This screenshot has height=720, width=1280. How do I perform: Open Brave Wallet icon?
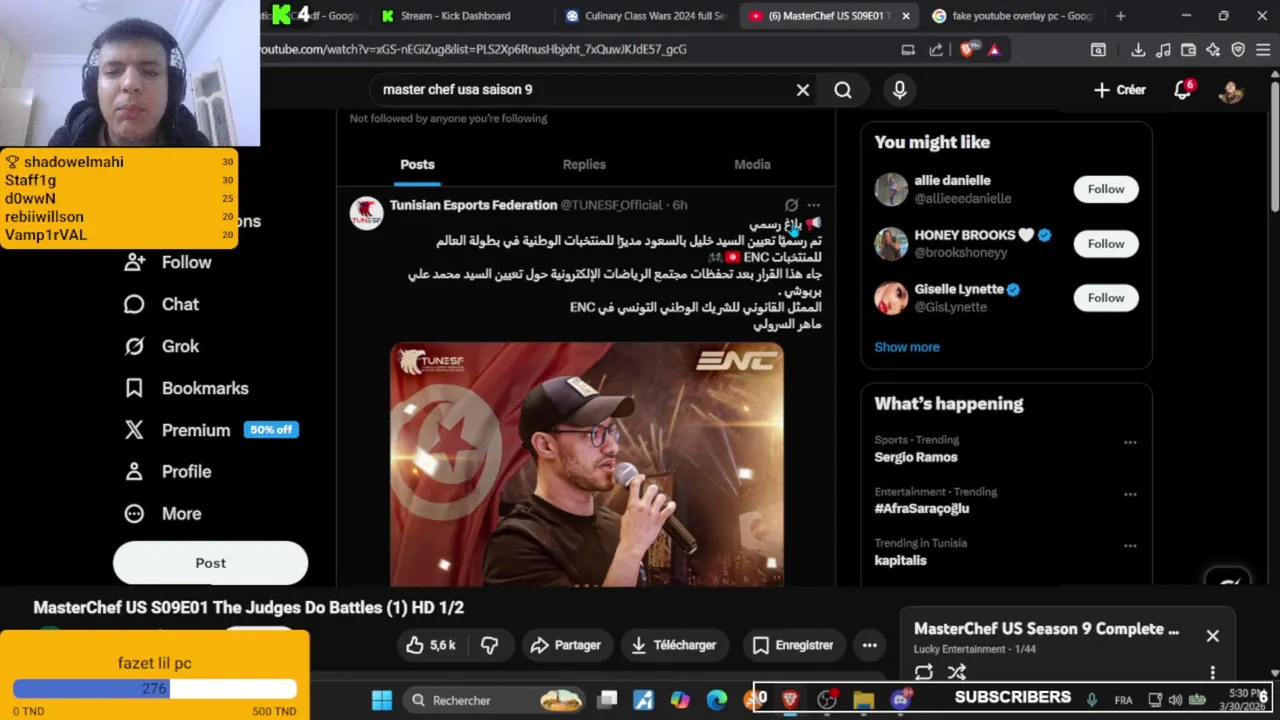coord(1188,49)
